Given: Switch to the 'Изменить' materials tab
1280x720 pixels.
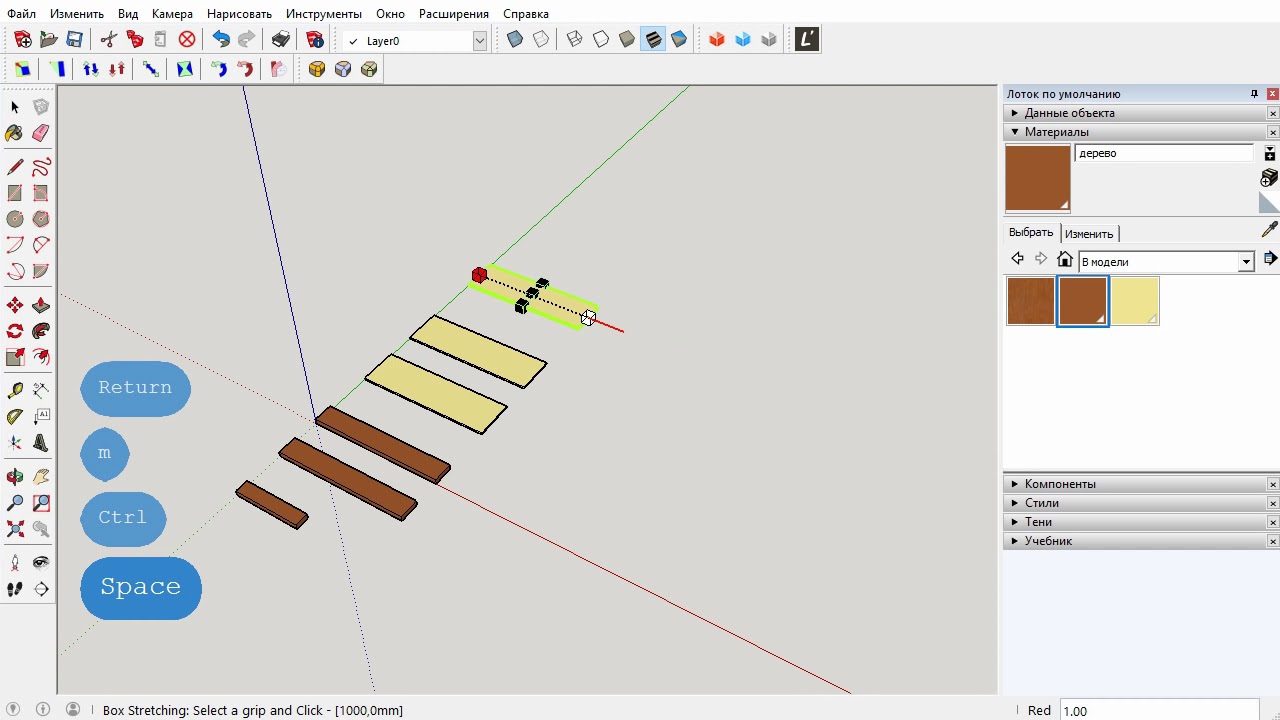Looking at the screenshot, I should [x=1089, y=233].
